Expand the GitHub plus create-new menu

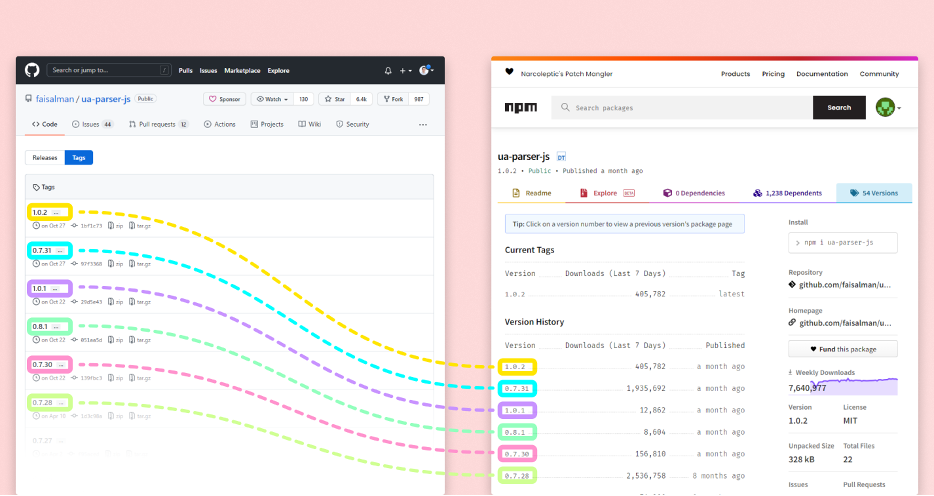point(405,70)
